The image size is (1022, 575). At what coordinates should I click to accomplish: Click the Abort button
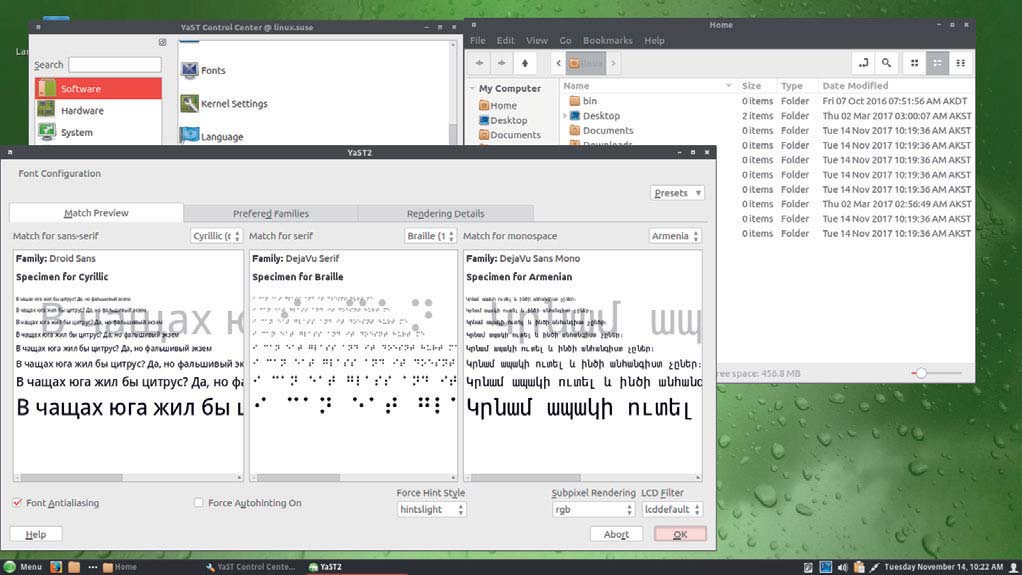[x=616, y=534]
